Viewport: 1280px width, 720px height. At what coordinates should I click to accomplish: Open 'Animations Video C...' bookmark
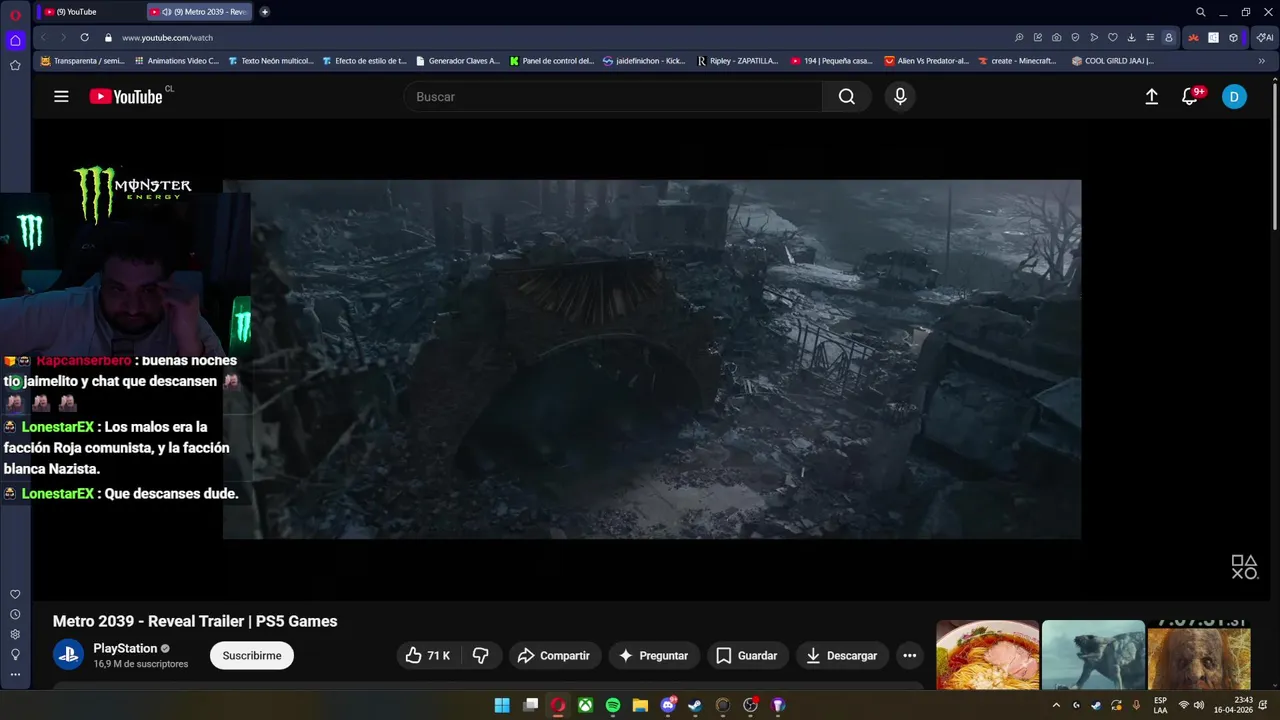tap(176, 61)
